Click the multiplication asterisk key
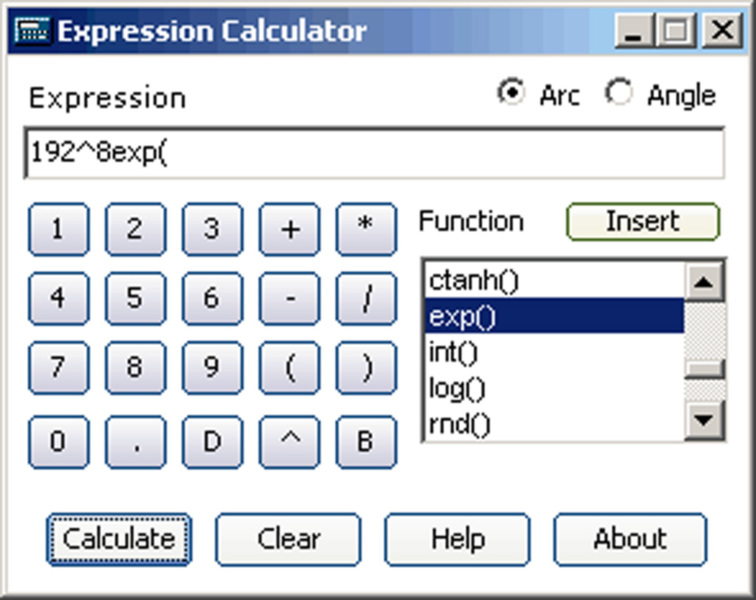 pos(366,229)
